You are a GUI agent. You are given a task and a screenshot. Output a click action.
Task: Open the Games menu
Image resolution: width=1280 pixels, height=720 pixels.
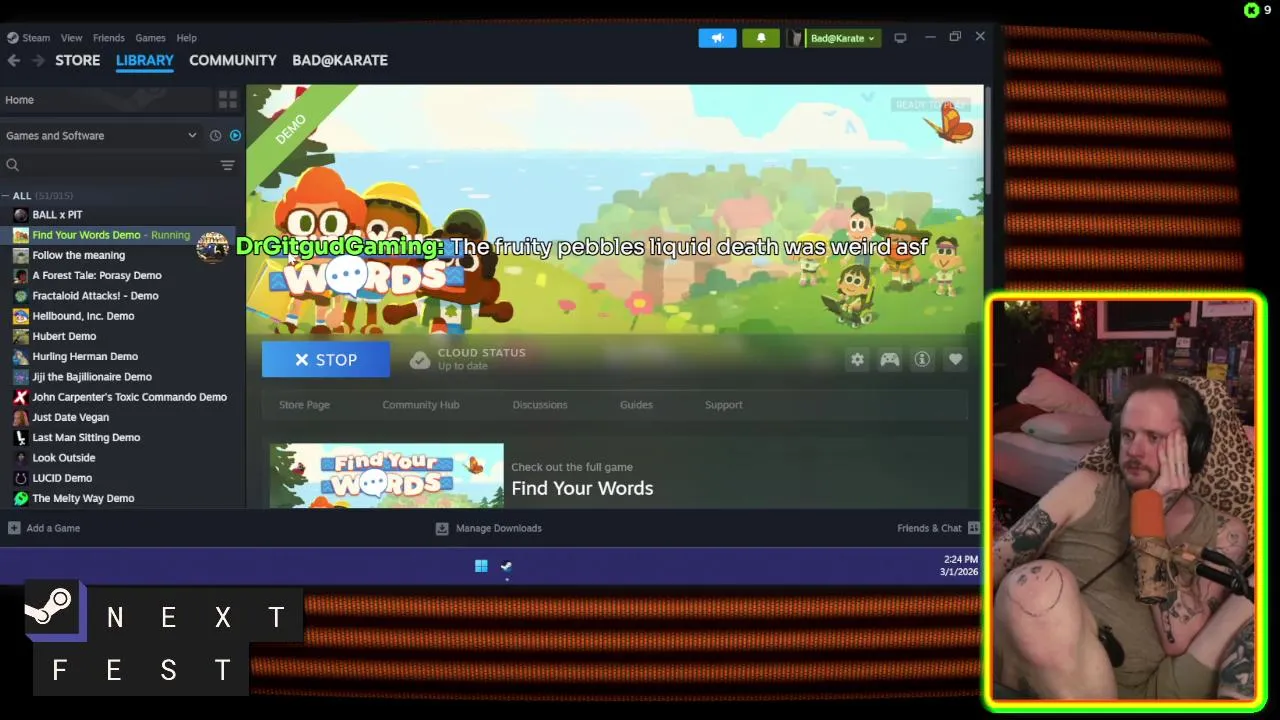(x=150, y=38)
